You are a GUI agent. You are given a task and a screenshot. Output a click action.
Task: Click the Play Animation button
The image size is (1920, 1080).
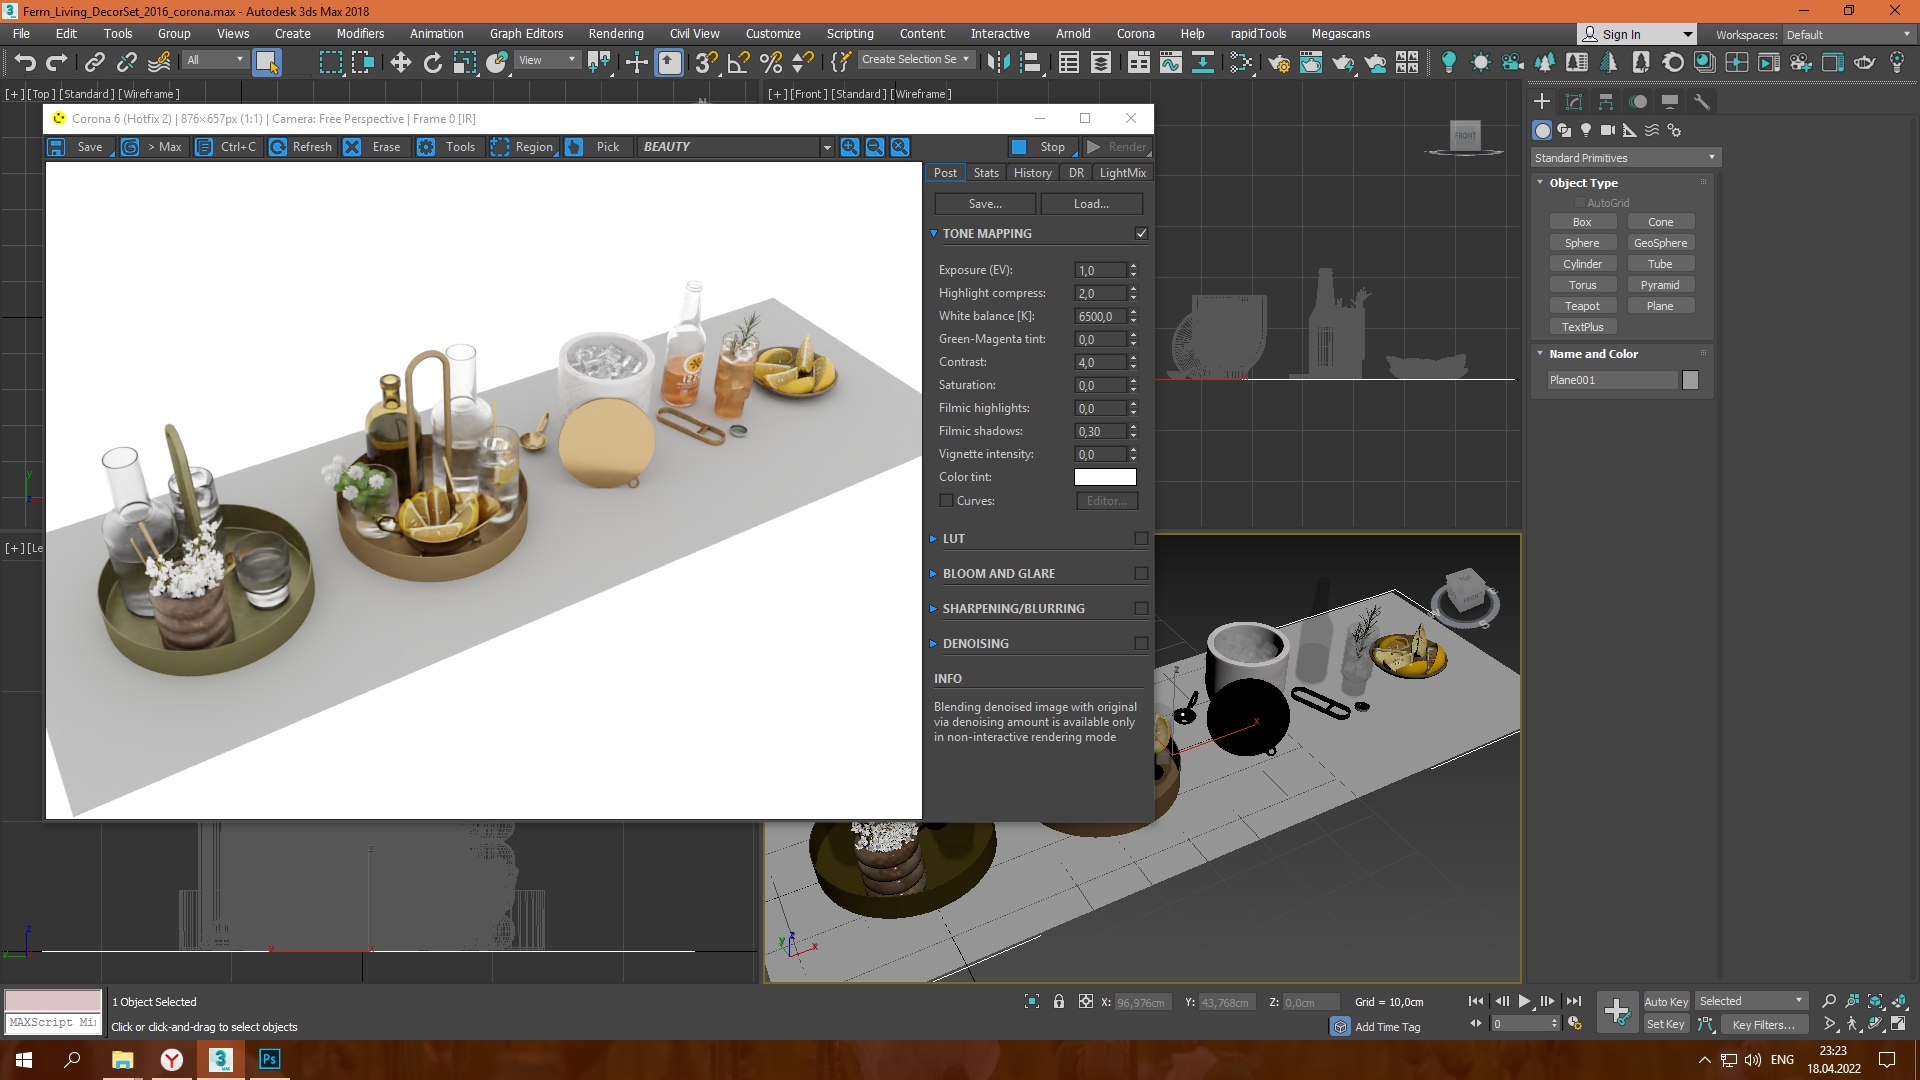(1525, 1001)
